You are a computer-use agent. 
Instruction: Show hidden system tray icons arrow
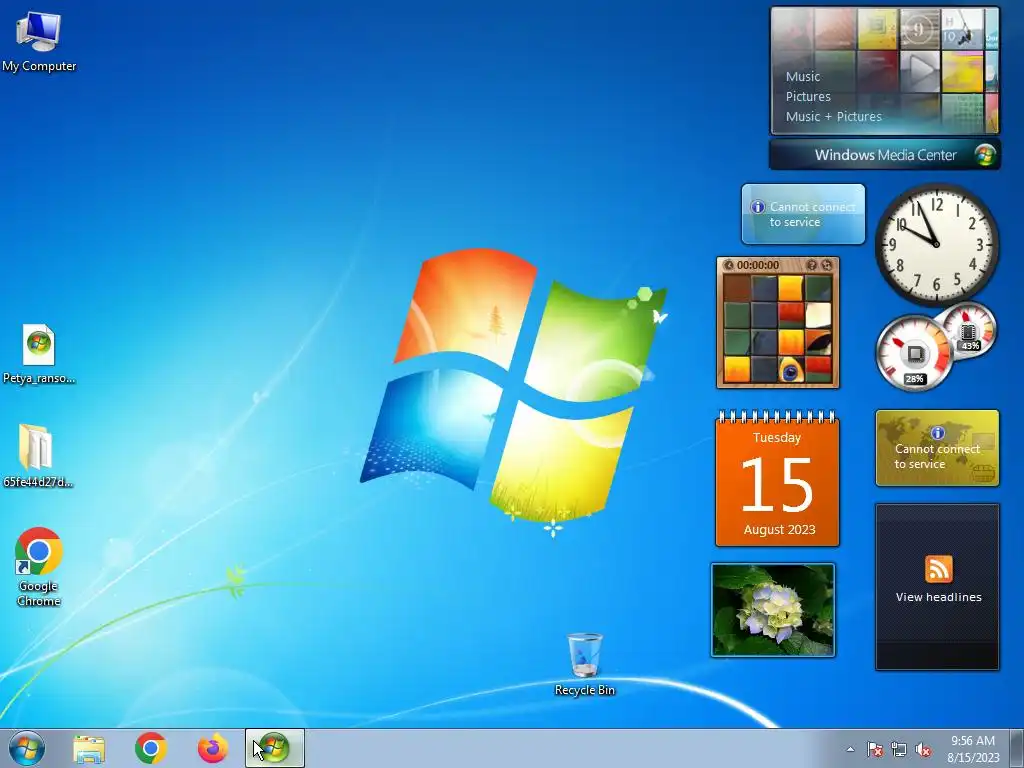(850, 749)
